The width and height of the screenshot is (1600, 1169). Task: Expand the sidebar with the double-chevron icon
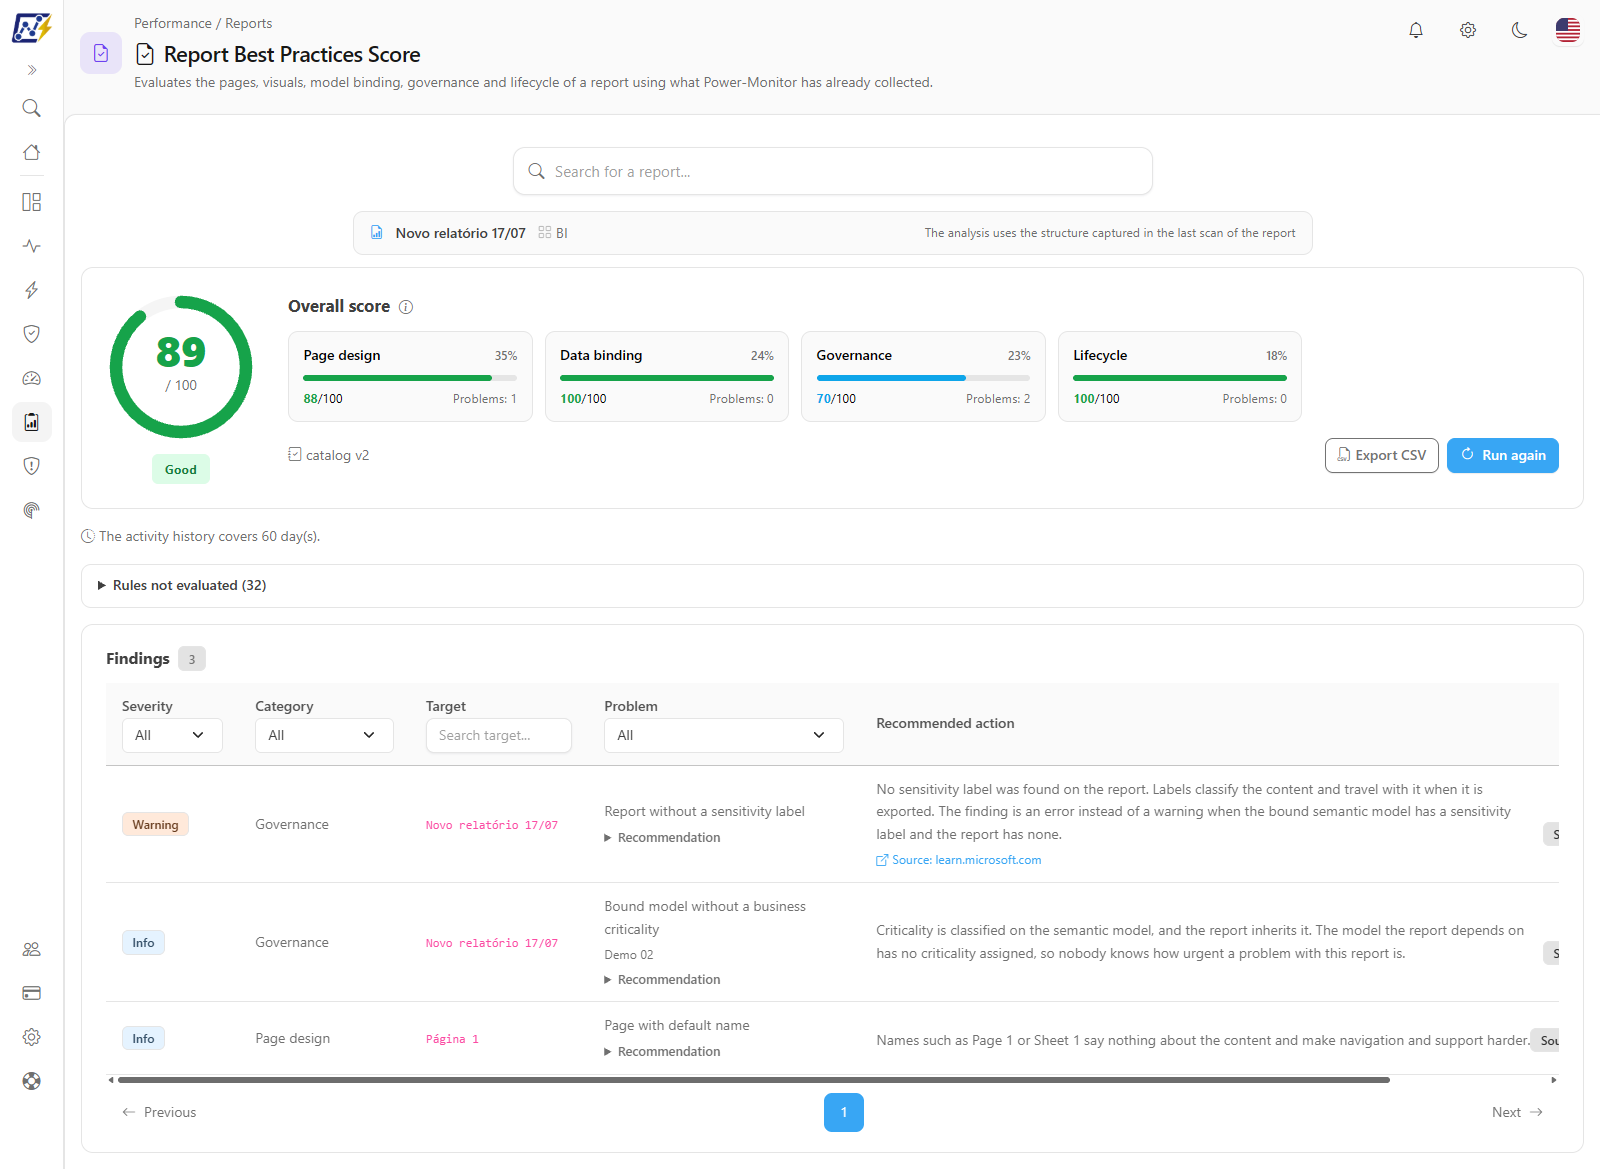[x=32, y=70]
